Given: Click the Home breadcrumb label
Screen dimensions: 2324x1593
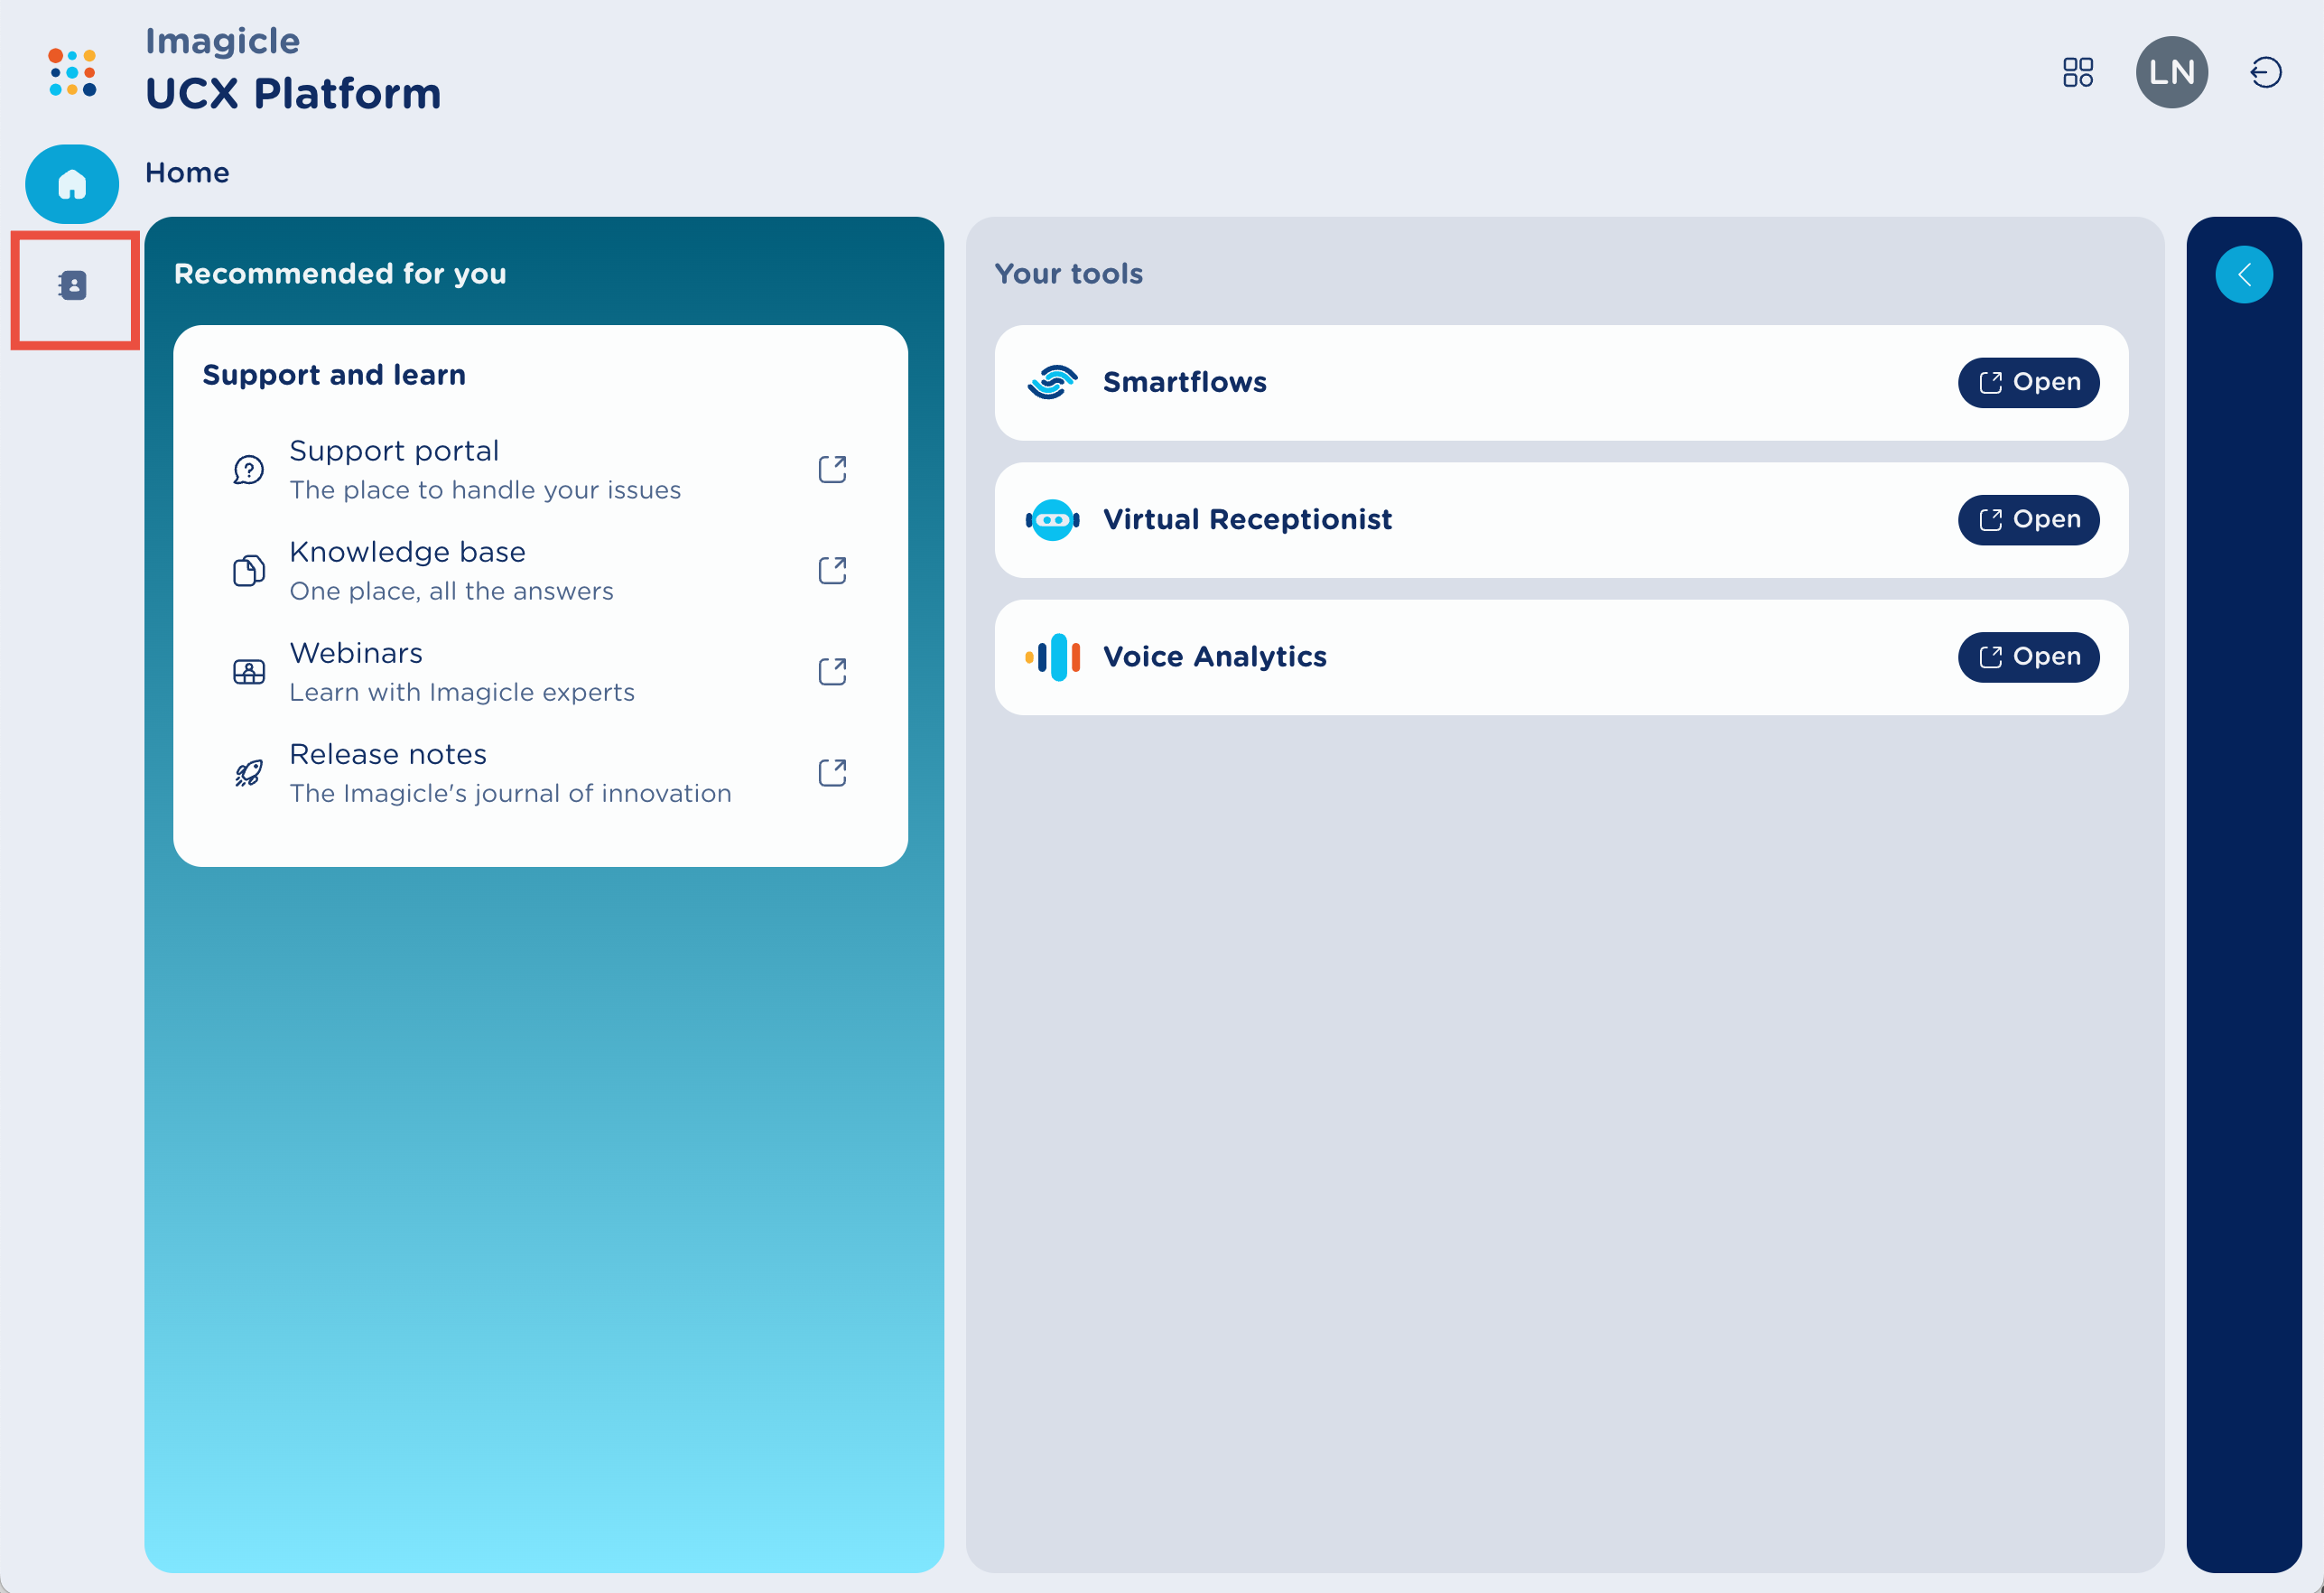Looking at the screenshot, I should point(187,172).
